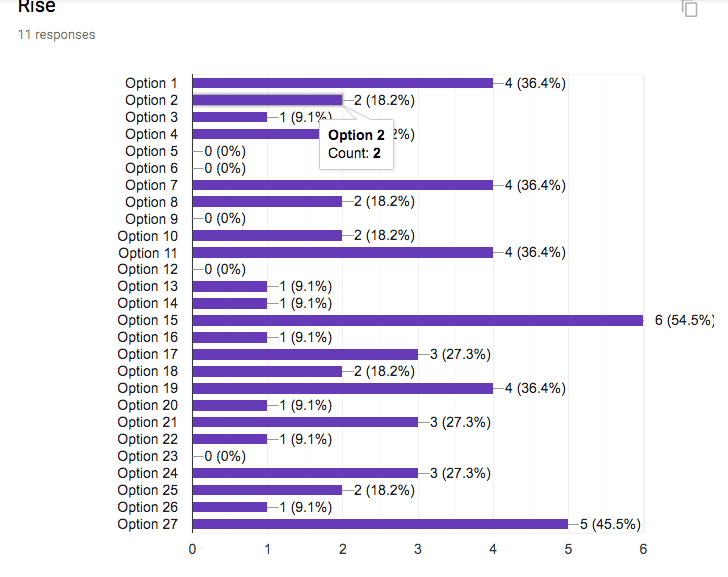The height and width of the screenshot is (577, 728).
Task: Click the Option 3 bar
Action: pyautogui.click(x=230, y=117)
